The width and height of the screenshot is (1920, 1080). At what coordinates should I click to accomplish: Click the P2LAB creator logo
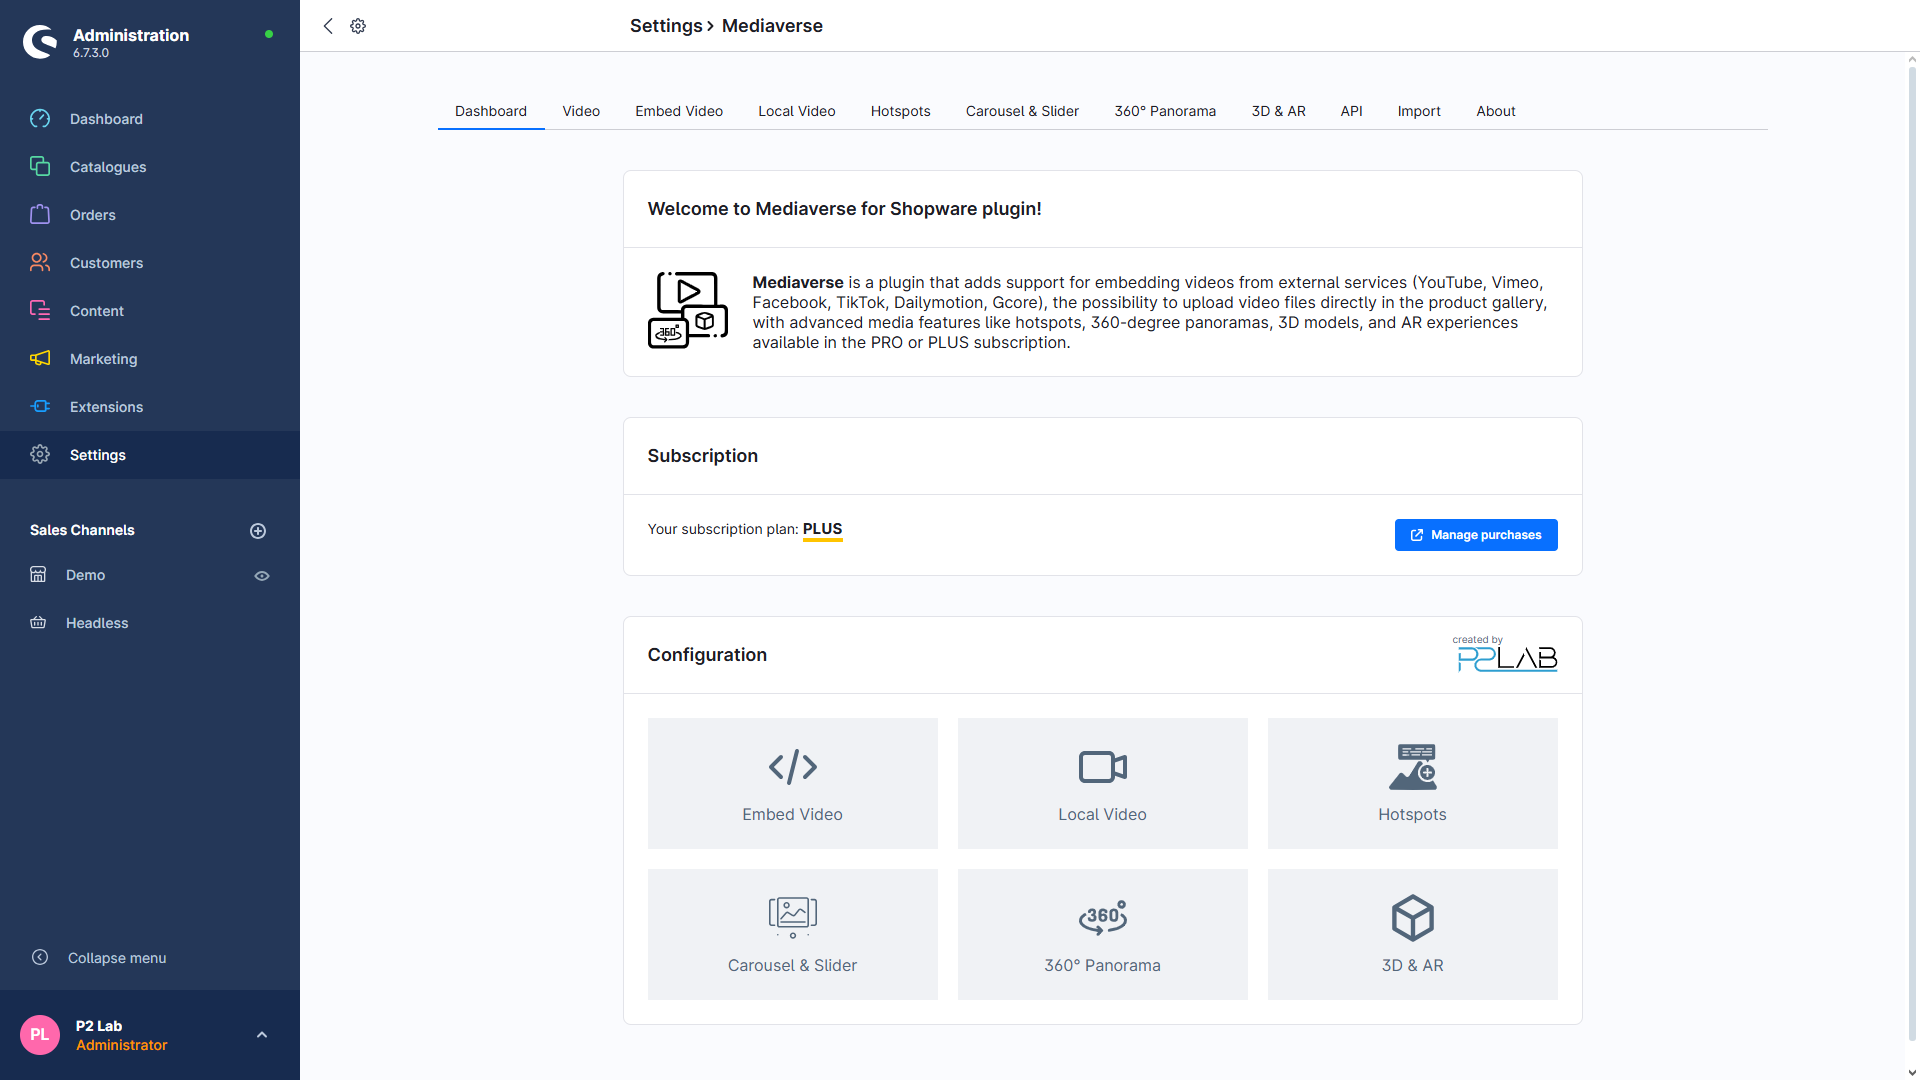1507,654
